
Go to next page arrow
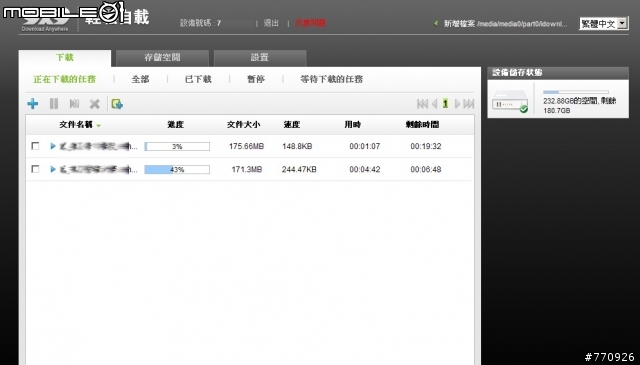[457, 104]
